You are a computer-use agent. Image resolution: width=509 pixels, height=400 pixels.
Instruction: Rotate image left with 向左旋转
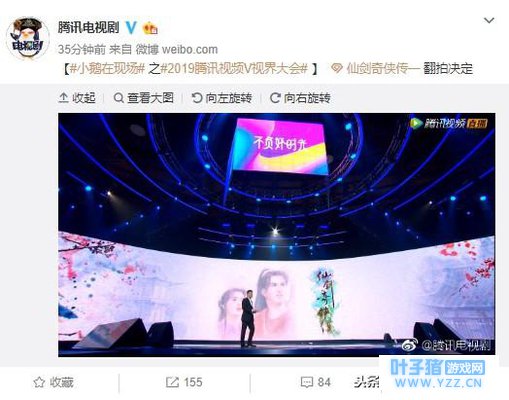[222, 98]
